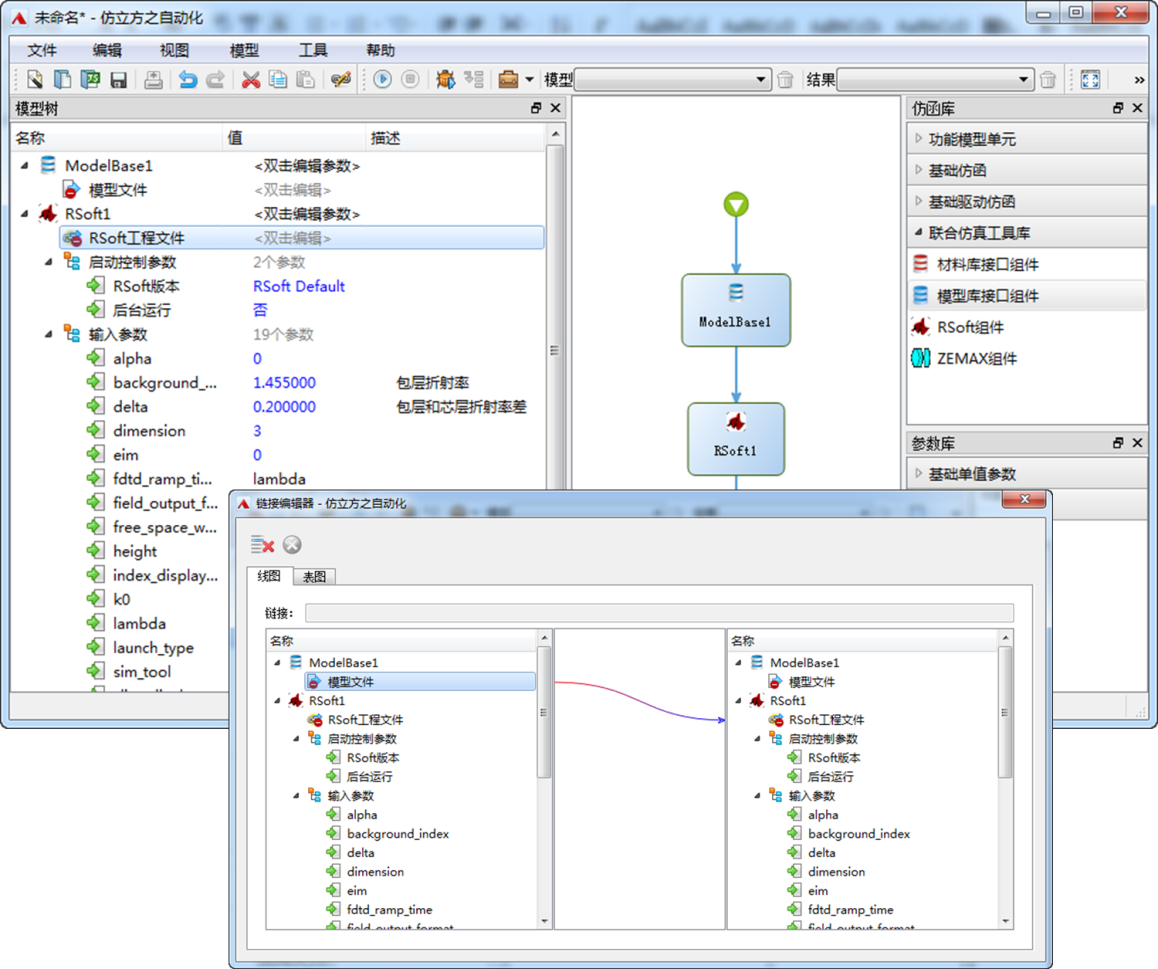This screenshot has height=969, width=1158.
Task: Toggle fullscreen view toolbar icon
Action: tap(1091, 80)
